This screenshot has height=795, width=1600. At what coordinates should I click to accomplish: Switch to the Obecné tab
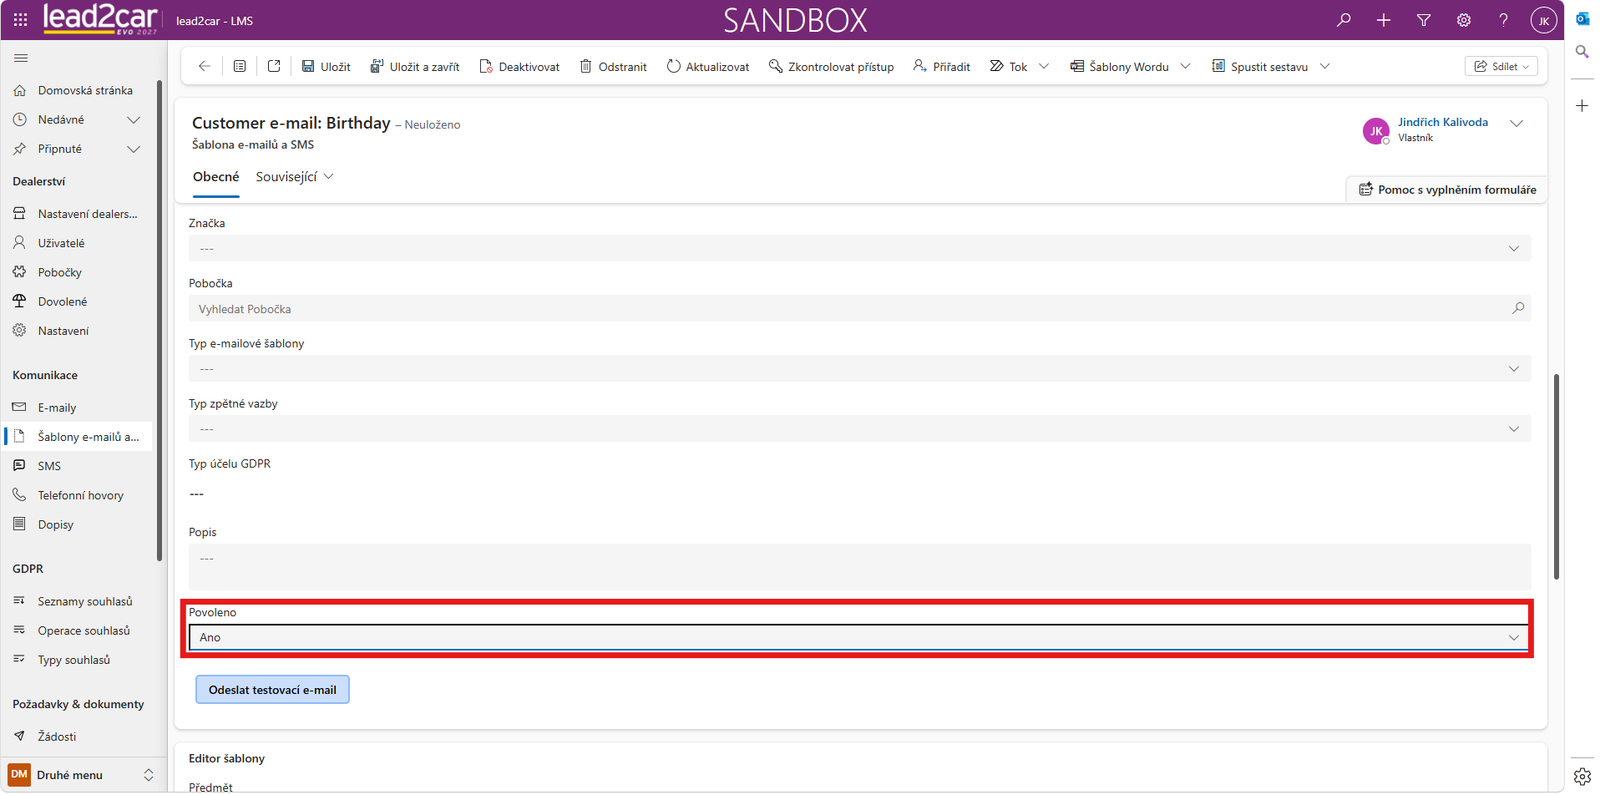tap(216, 177)
